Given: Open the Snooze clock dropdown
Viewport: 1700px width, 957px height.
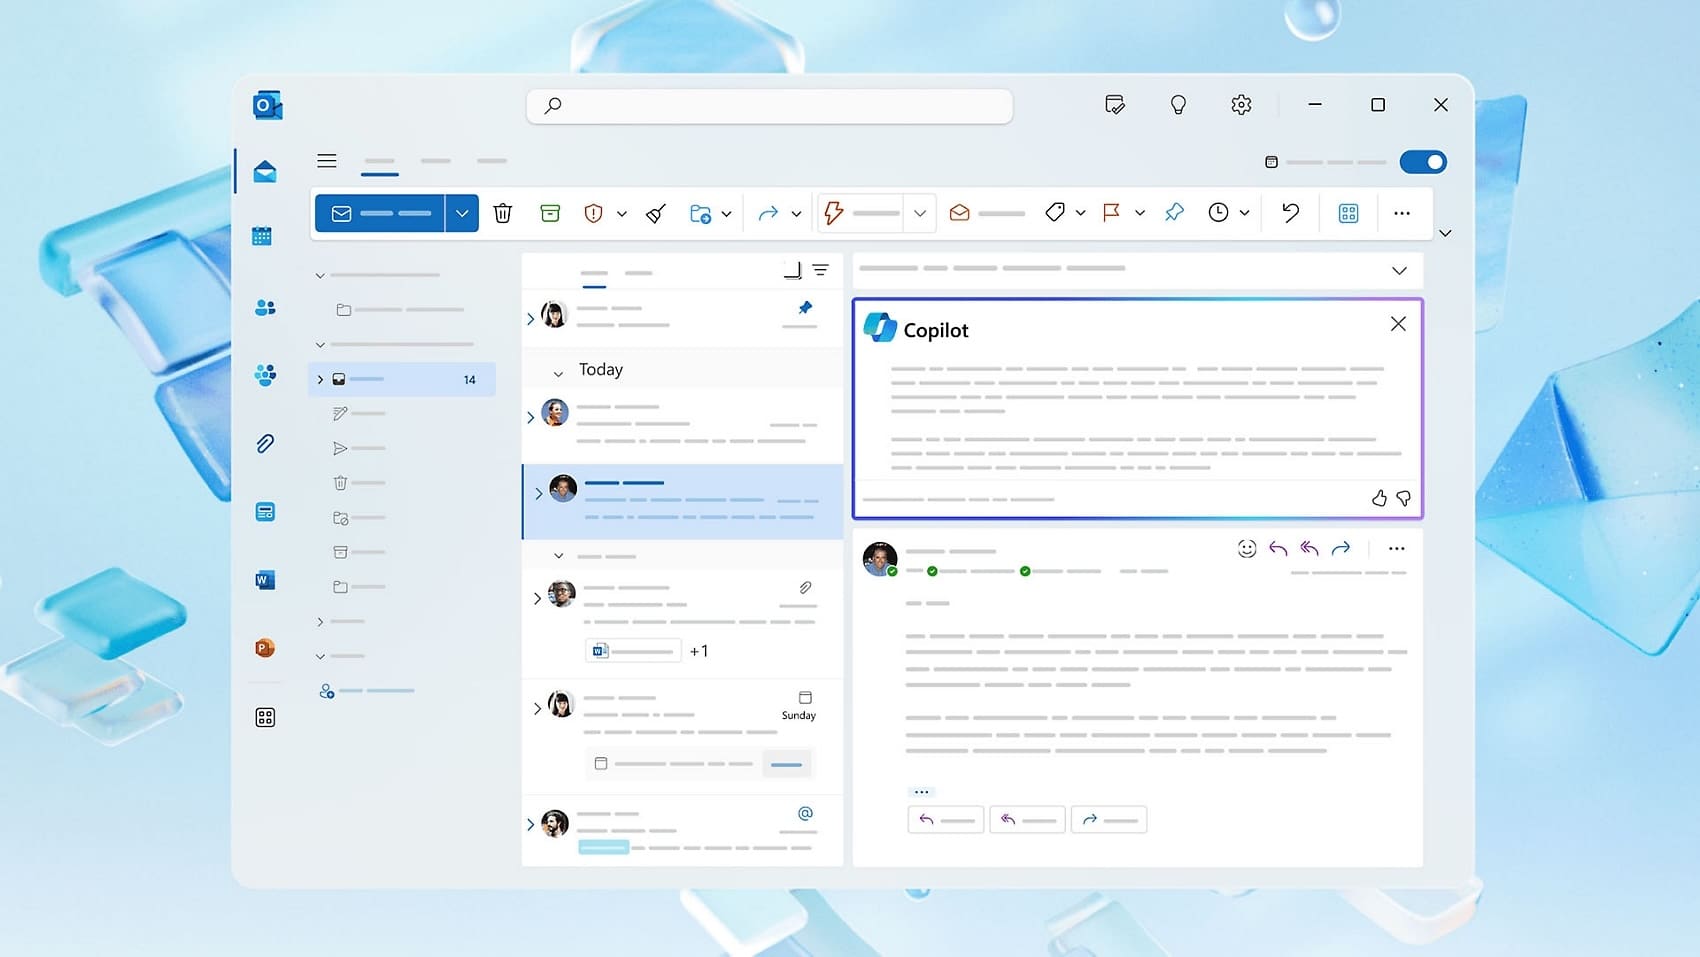Looking at the screenshot, I should coord(1245,213).
